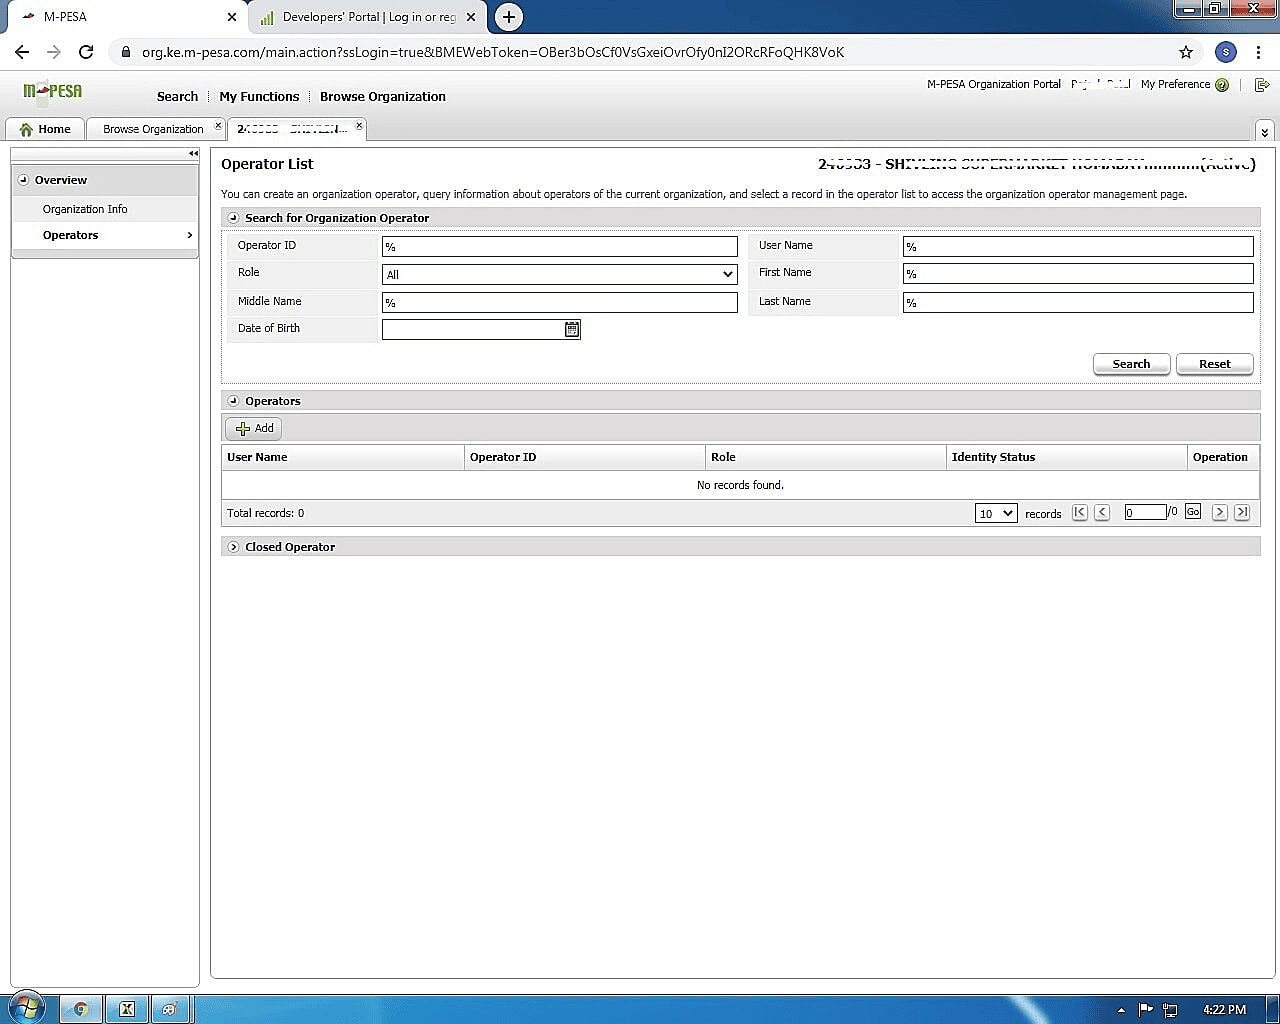Click the Date of Birth field
Viewport: 1280px width, 1024px height.
[472, 329]
